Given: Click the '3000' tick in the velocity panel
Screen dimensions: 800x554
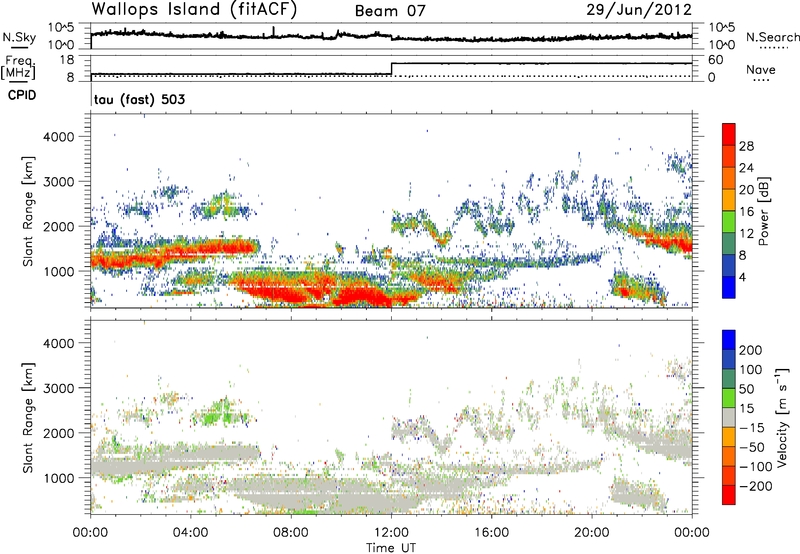Looking at the screenshot, I should pyautogui.click(x=58, y=388).
